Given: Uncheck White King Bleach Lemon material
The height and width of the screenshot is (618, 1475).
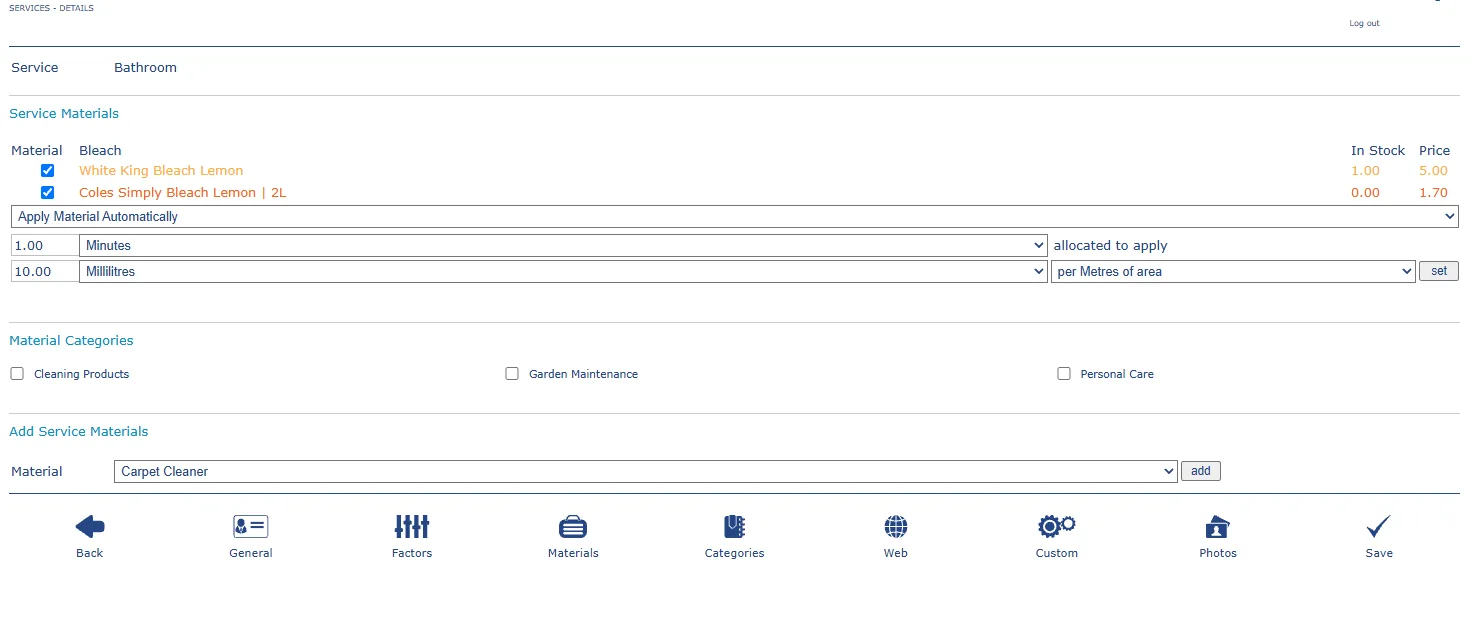Looking at the screenshot, I should 47,171.
